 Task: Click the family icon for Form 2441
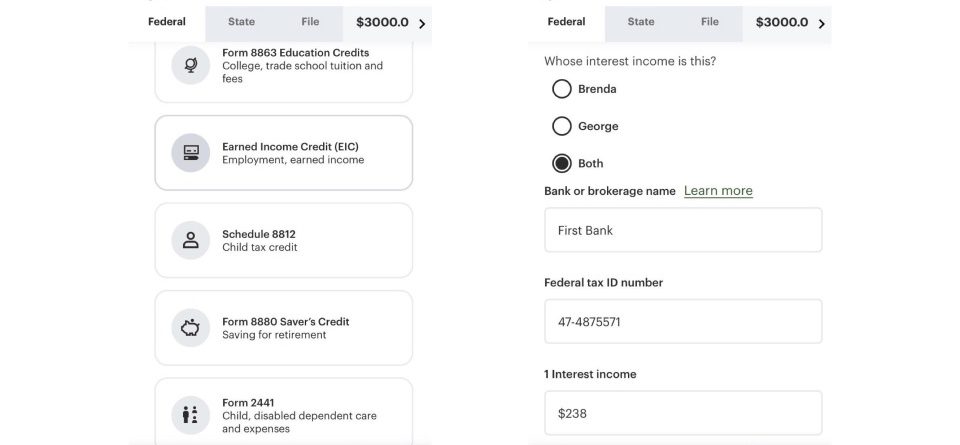pos(190,415)
